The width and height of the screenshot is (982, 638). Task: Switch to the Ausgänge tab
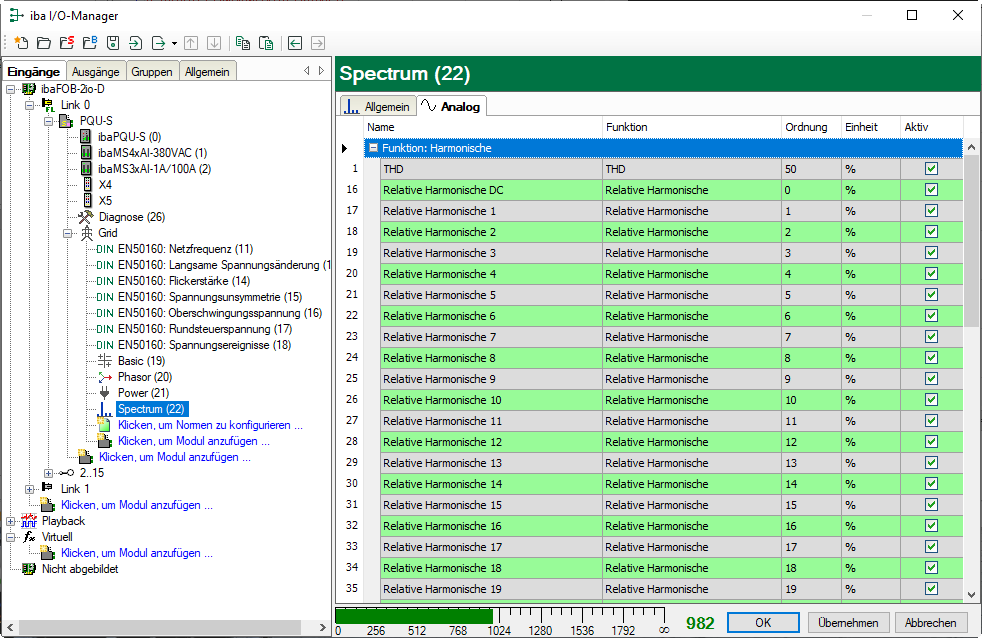click(96, 71)
